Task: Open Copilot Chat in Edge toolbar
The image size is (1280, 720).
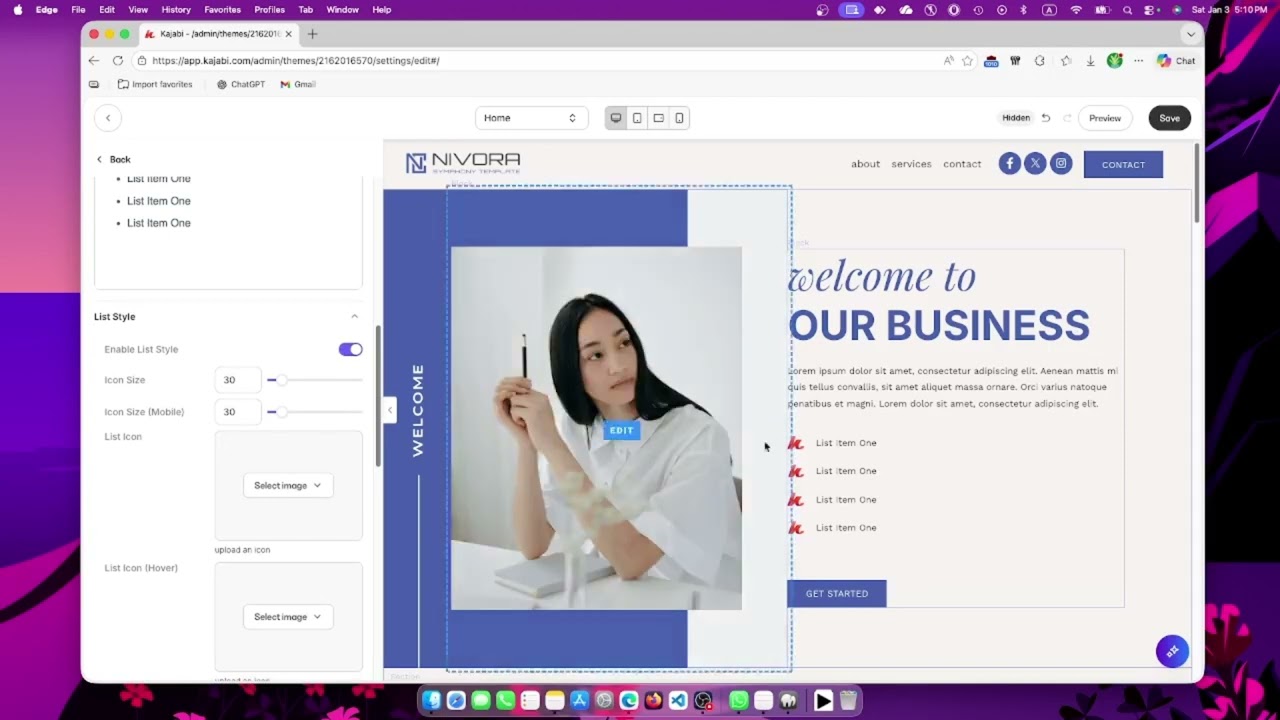Action: coord(1176,61)
